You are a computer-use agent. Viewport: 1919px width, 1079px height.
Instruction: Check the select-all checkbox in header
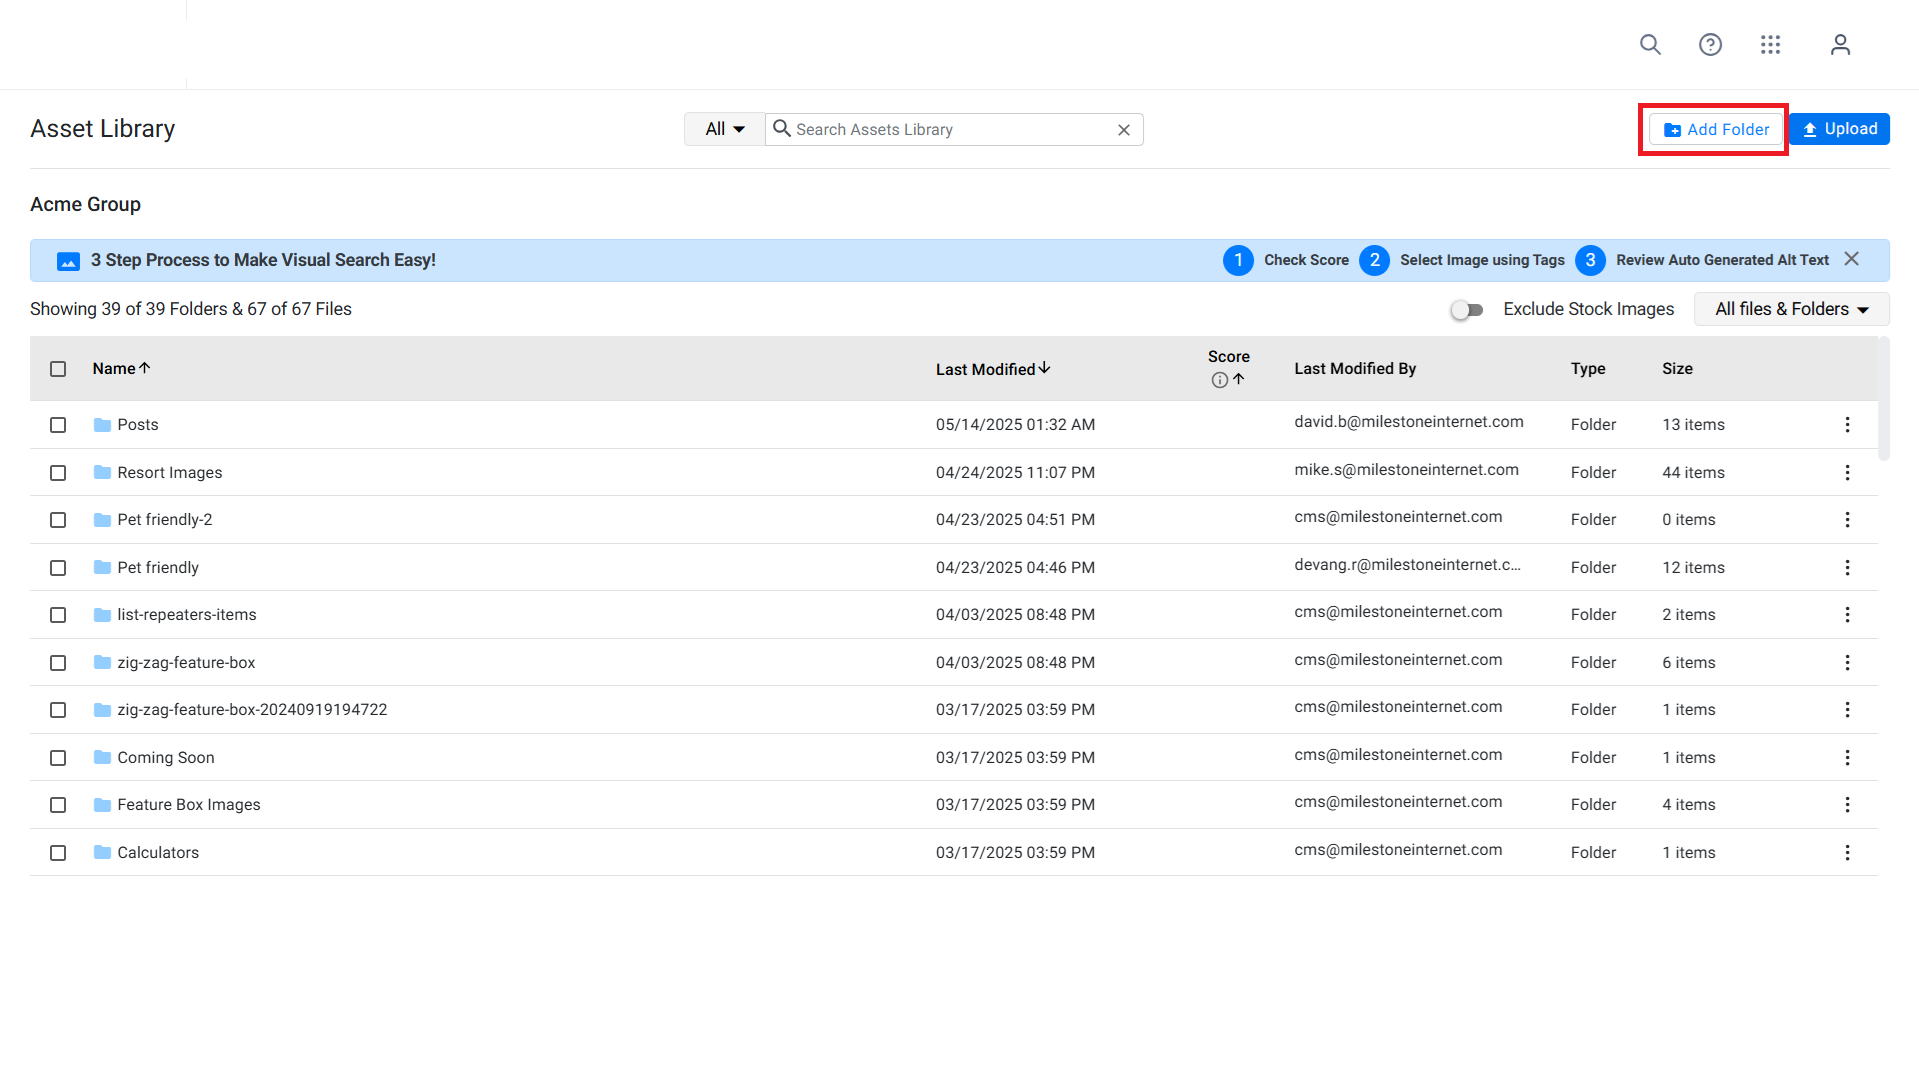tap(58, 369)
